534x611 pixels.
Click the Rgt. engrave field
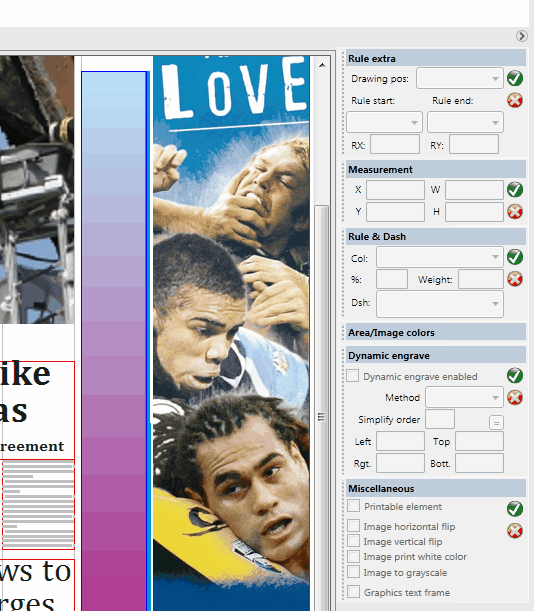pyautogui.click(x=400, y=463)
